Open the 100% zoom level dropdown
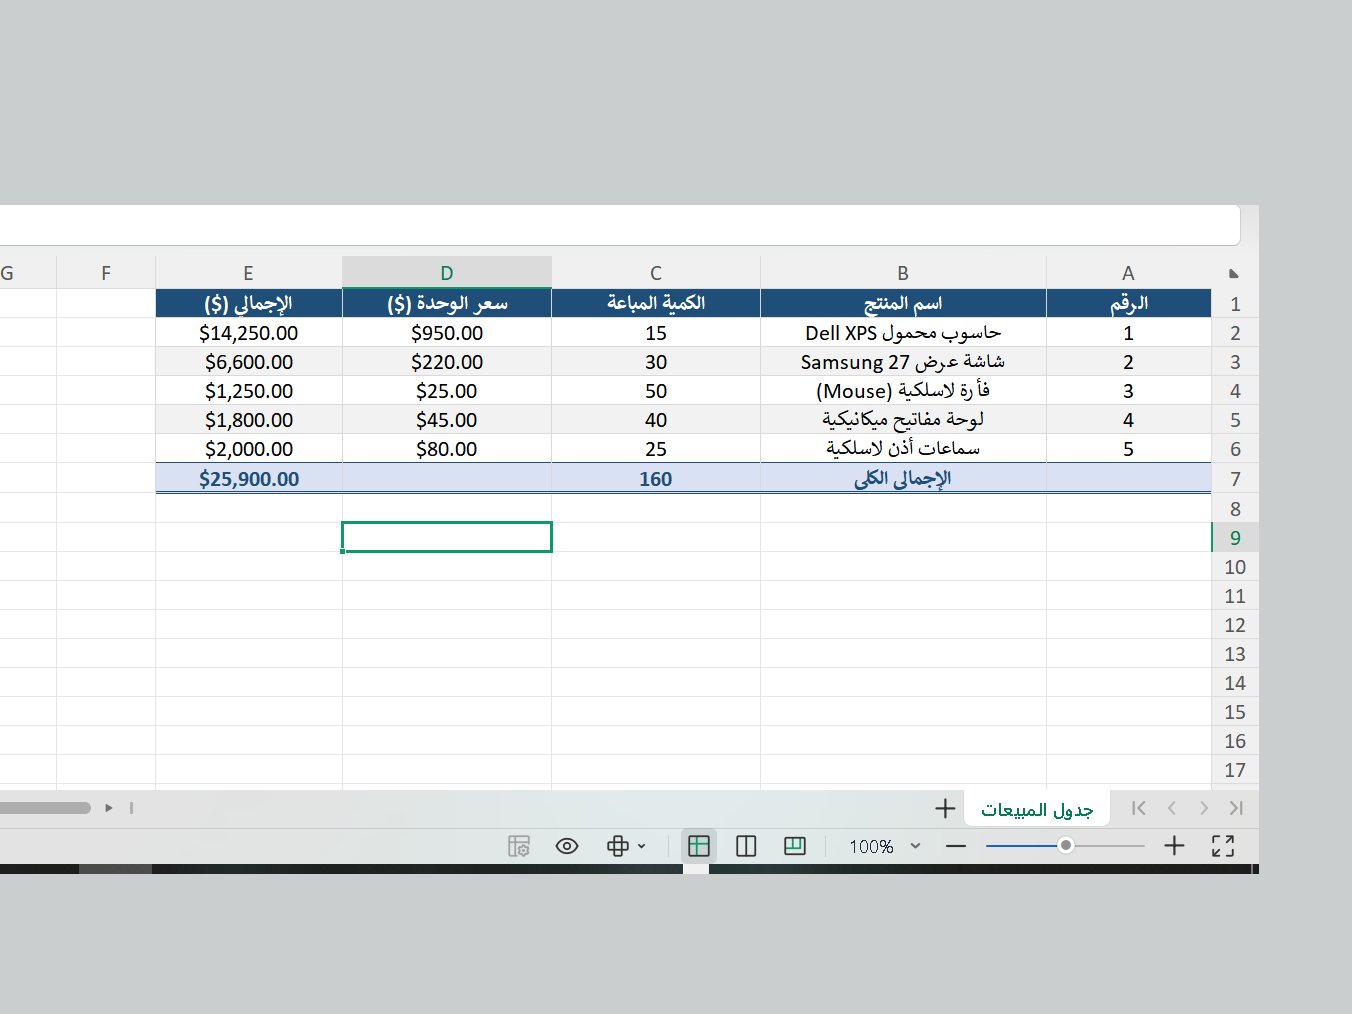 pyautogui.click(x=915, y=846)
